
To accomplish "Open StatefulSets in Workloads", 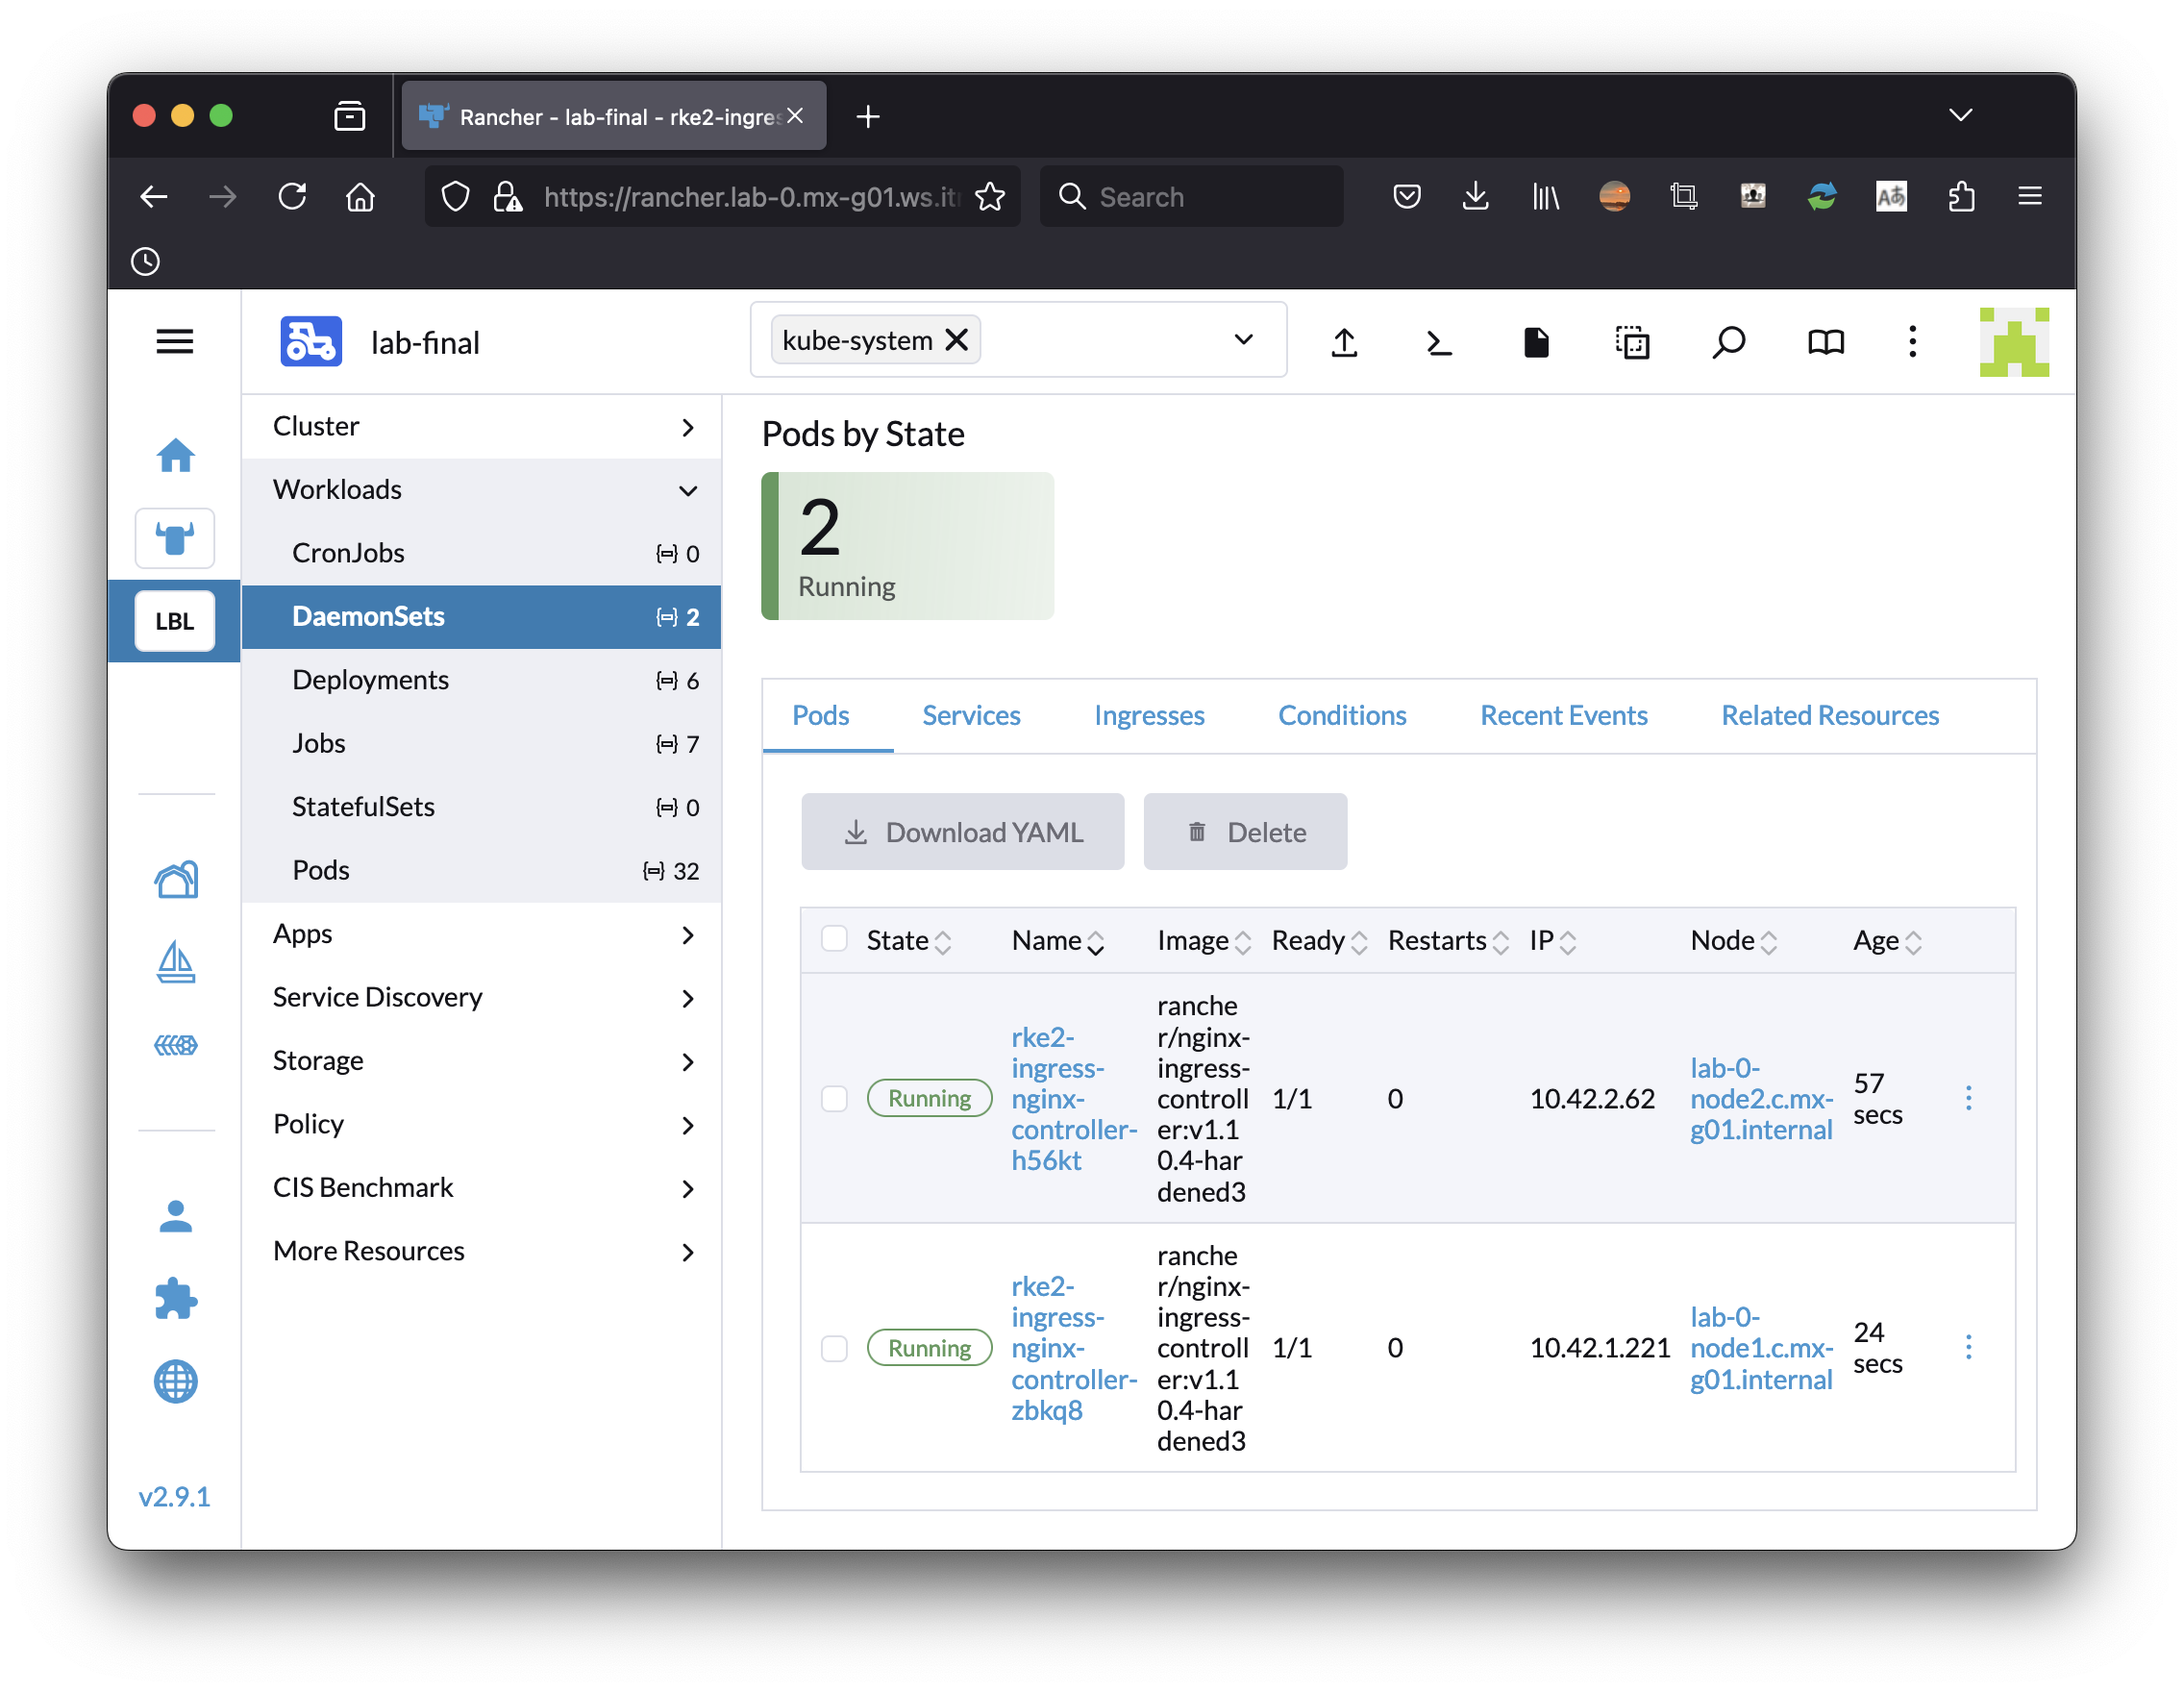I will [481, 807].
